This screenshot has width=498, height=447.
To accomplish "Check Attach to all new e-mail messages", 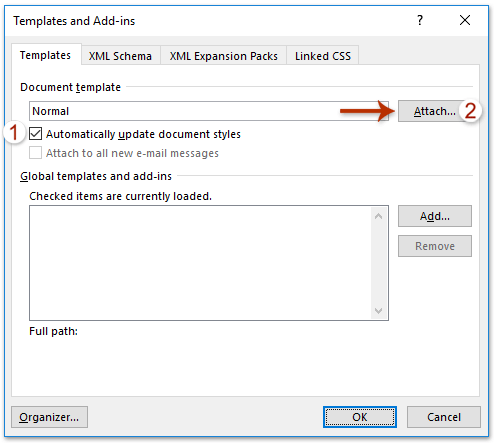I will click(x=35, y=153).
